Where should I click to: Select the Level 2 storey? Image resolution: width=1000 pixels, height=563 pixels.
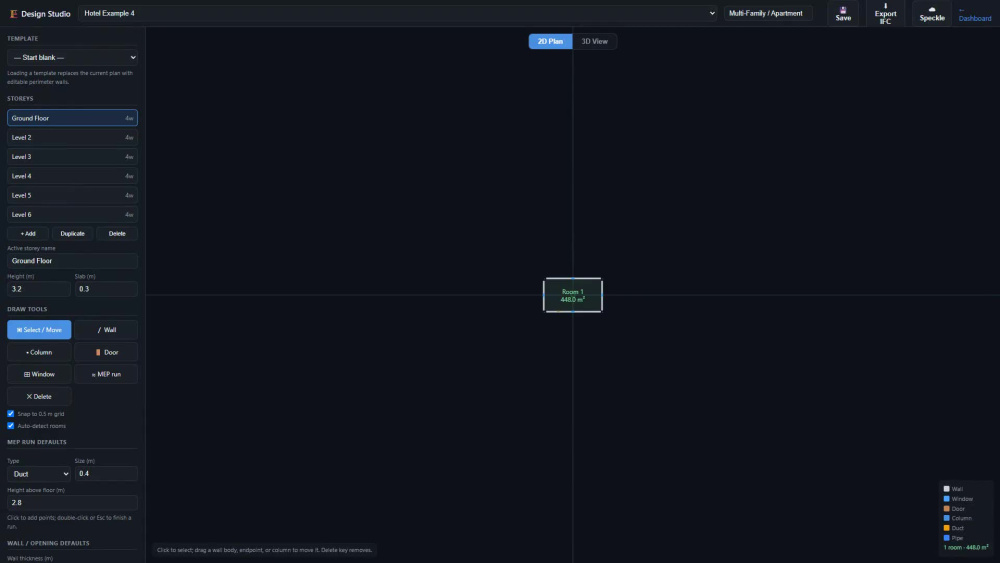click(x=72, y=137)
